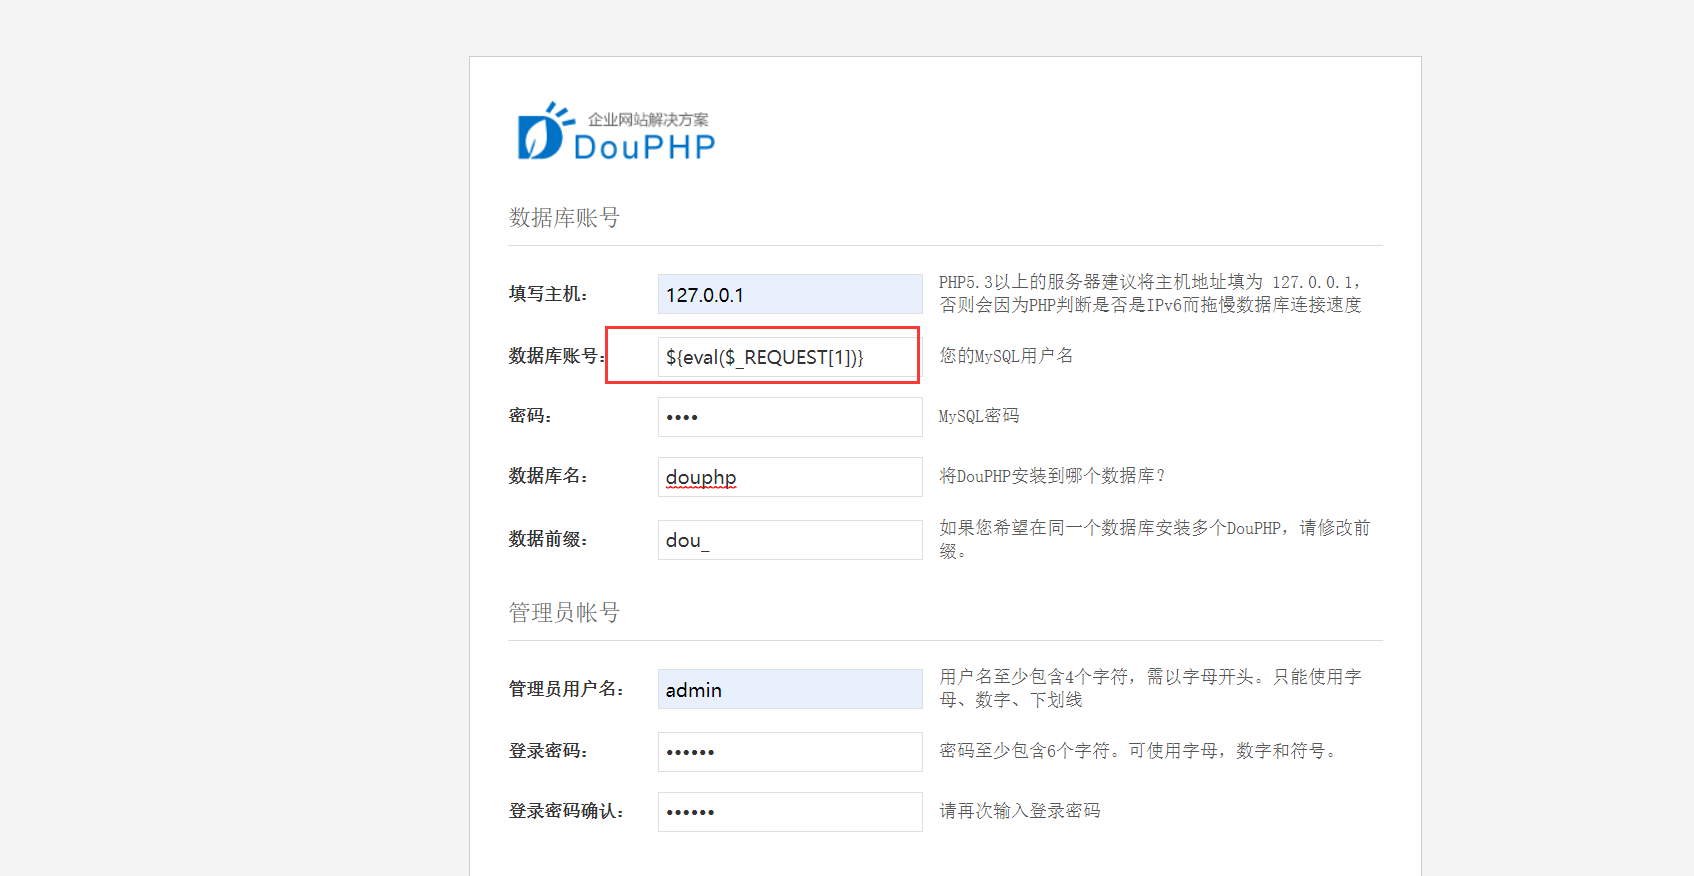Click the hint about 同一个数据库安装多个DouPHP
Image resolution: width=1694 pixels, height=876 pixels.
tap(1154, 539)
